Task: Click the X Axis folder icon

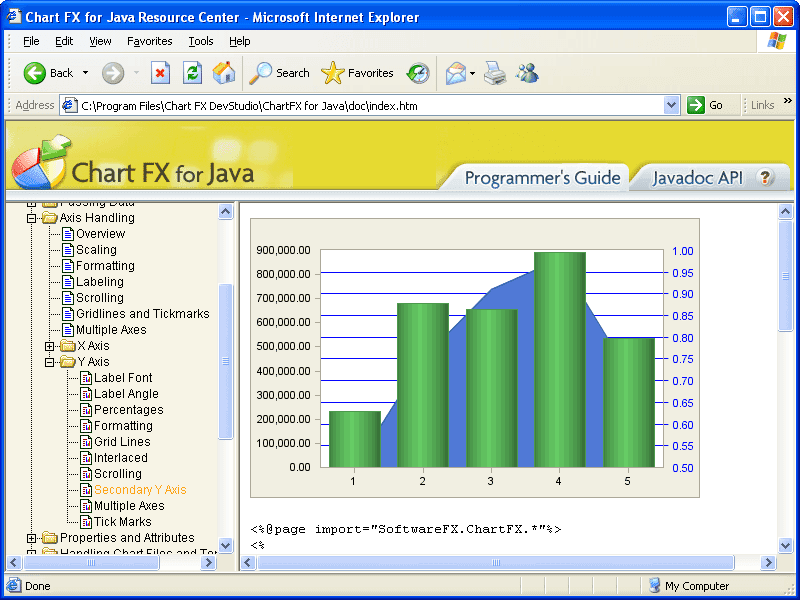Action: 67,346
